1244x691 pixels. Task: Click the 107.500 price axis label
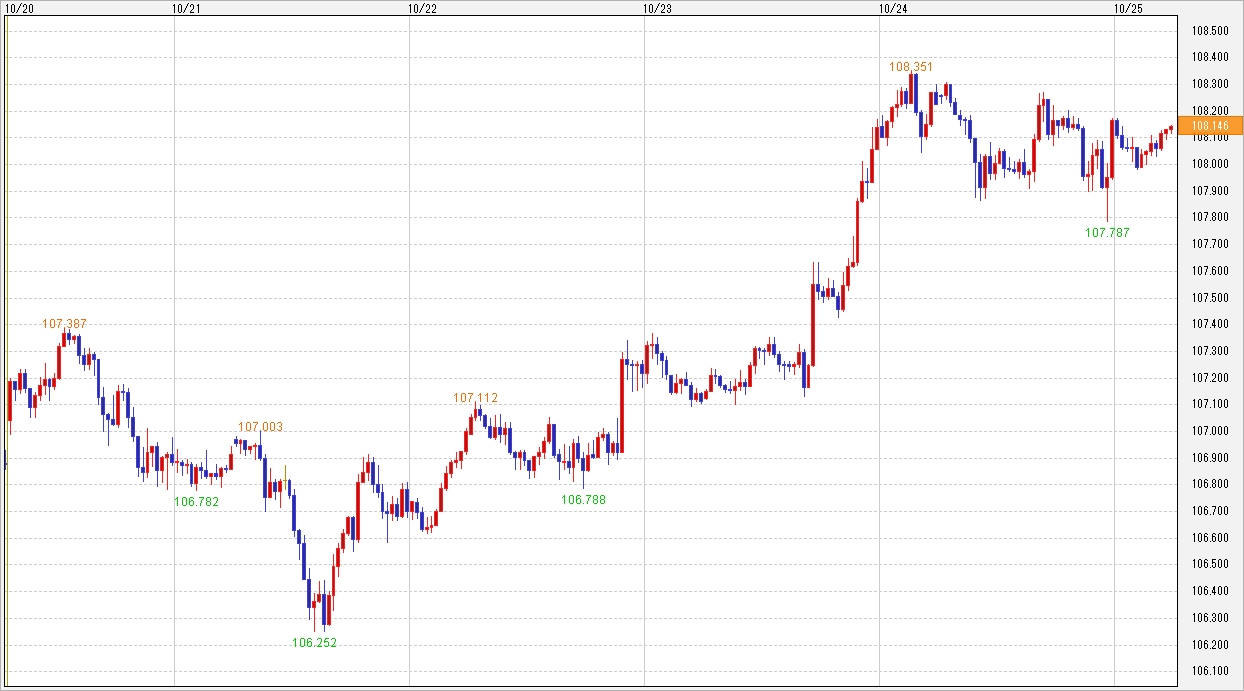(x=1209, y=298)
